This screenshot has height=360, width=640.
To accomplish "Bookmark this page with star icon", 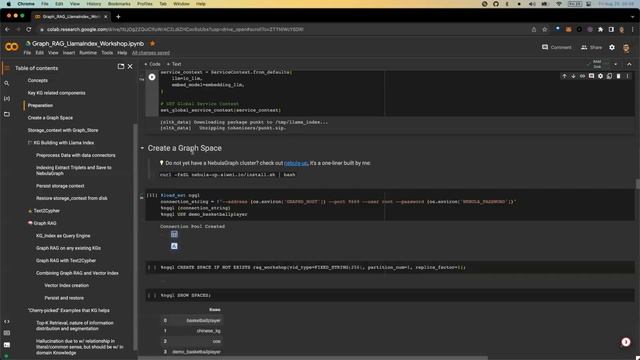I will click(x=544, y=29).
